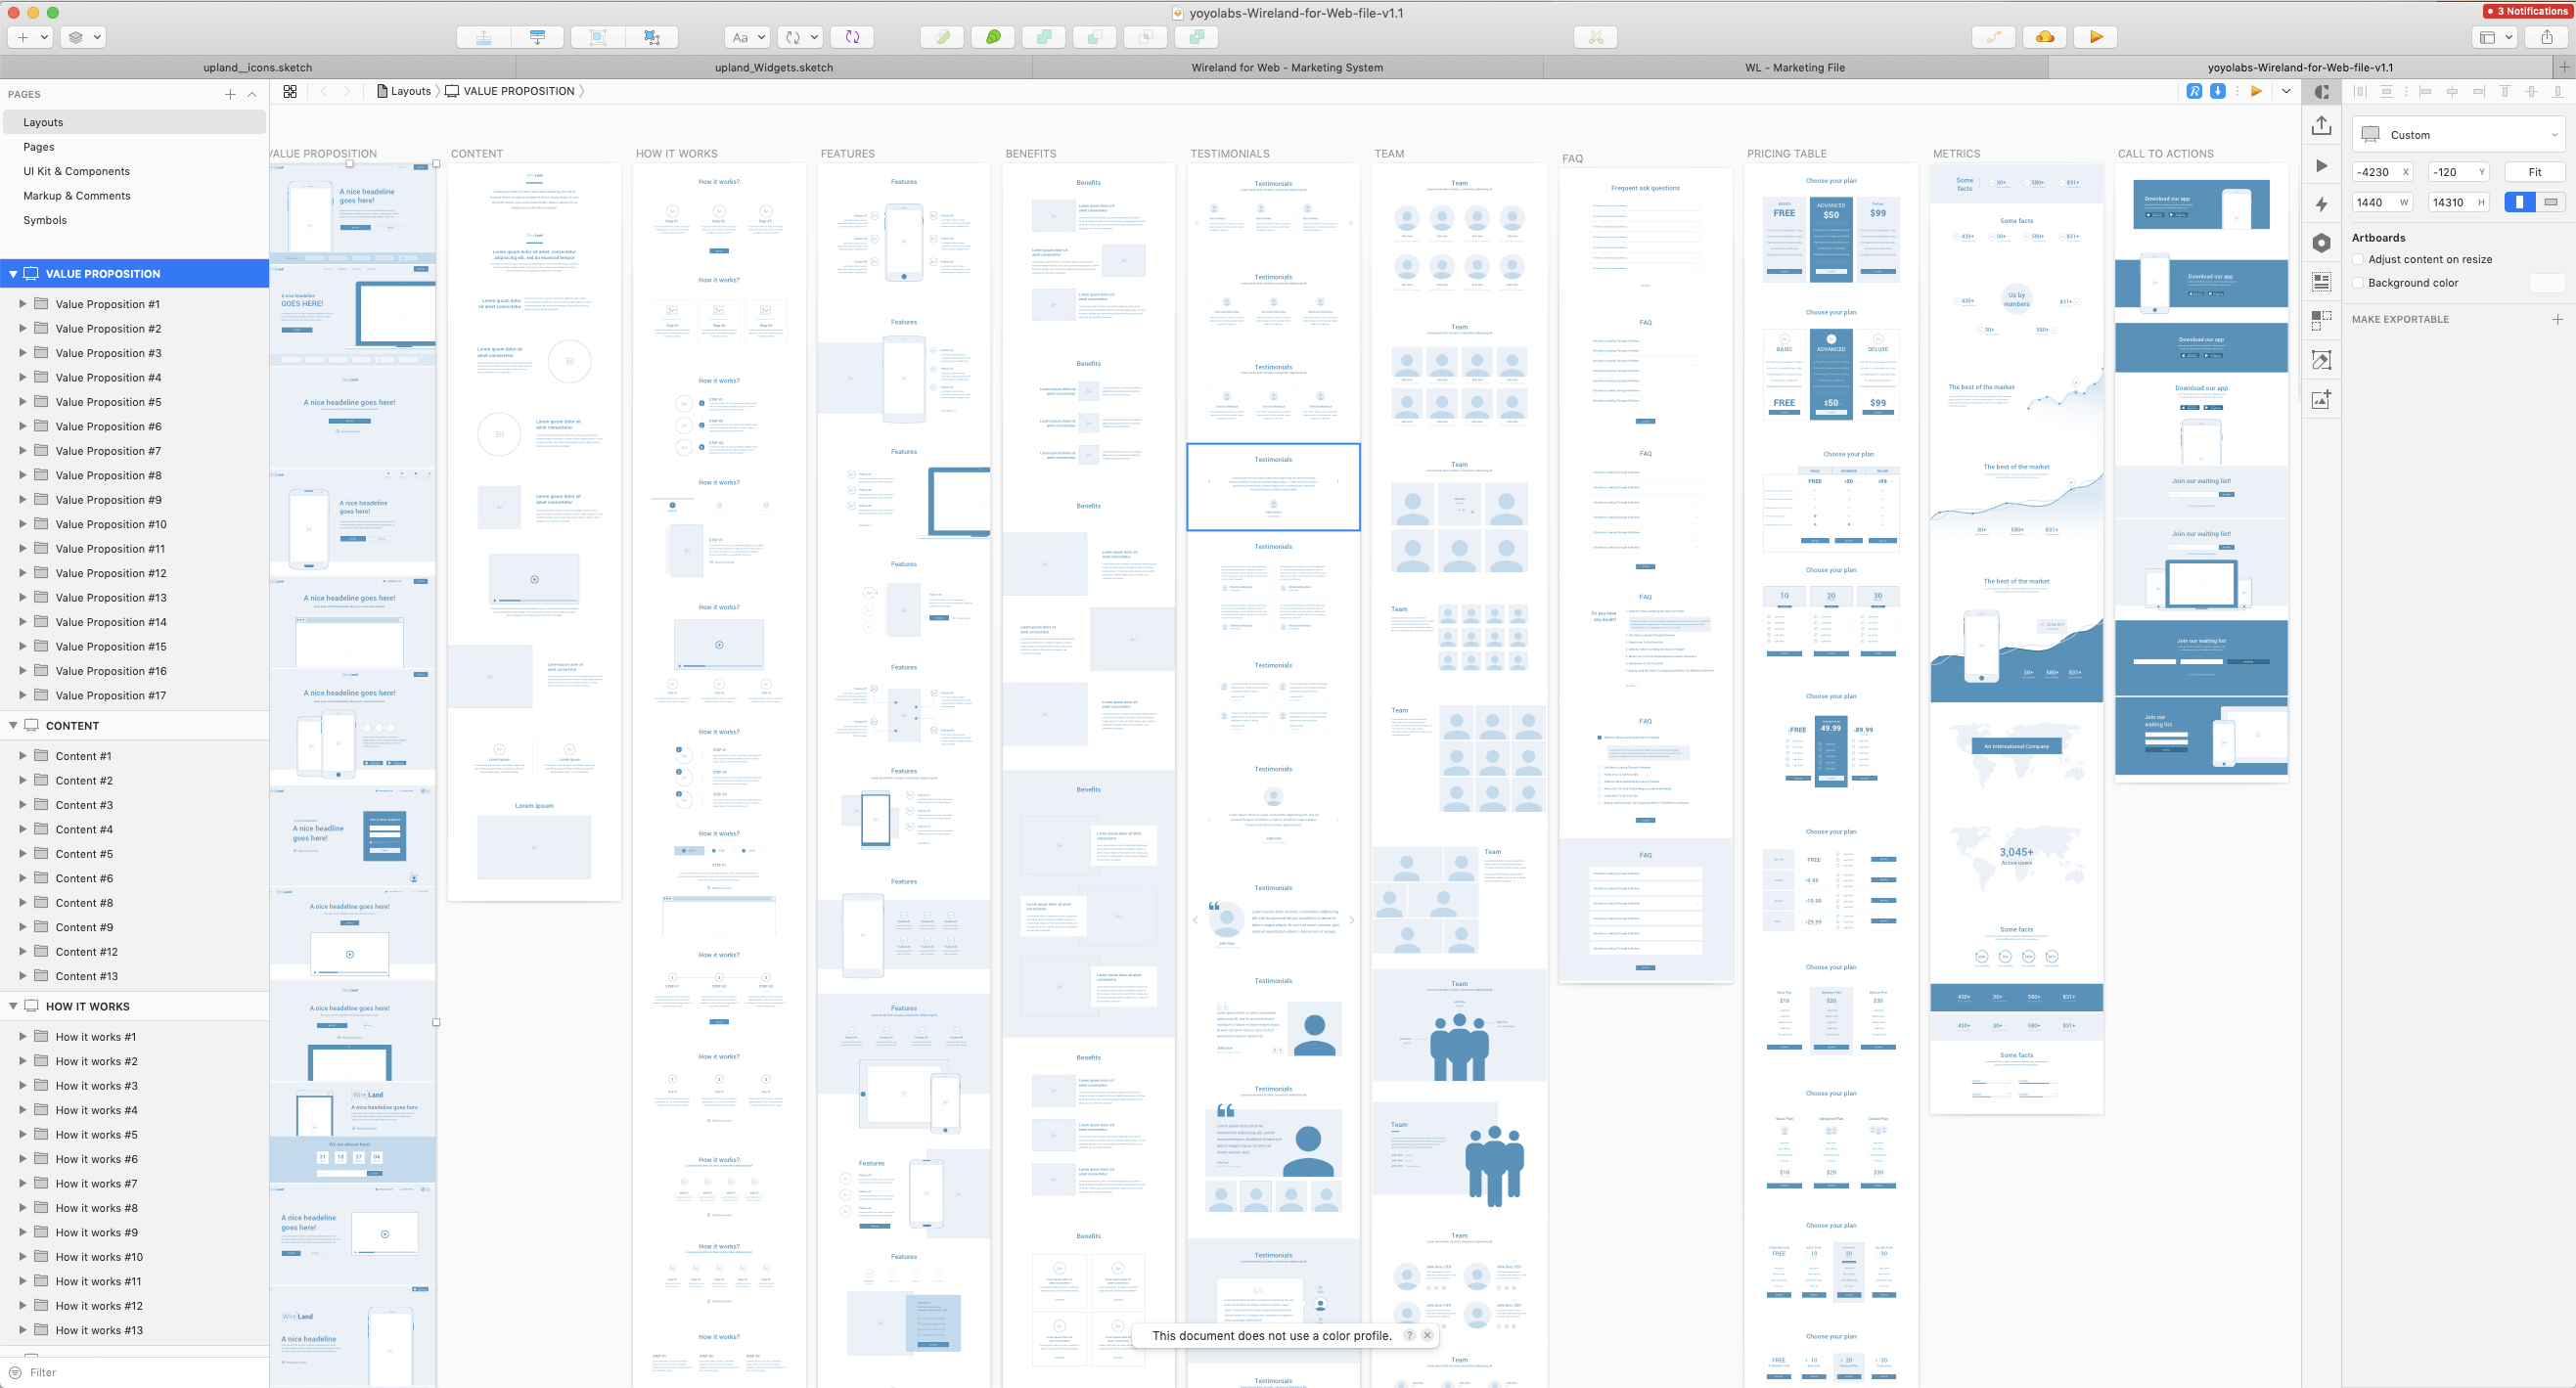
Task: Switch to upland__icons.sketch tab
Action: tap(258, 67)
